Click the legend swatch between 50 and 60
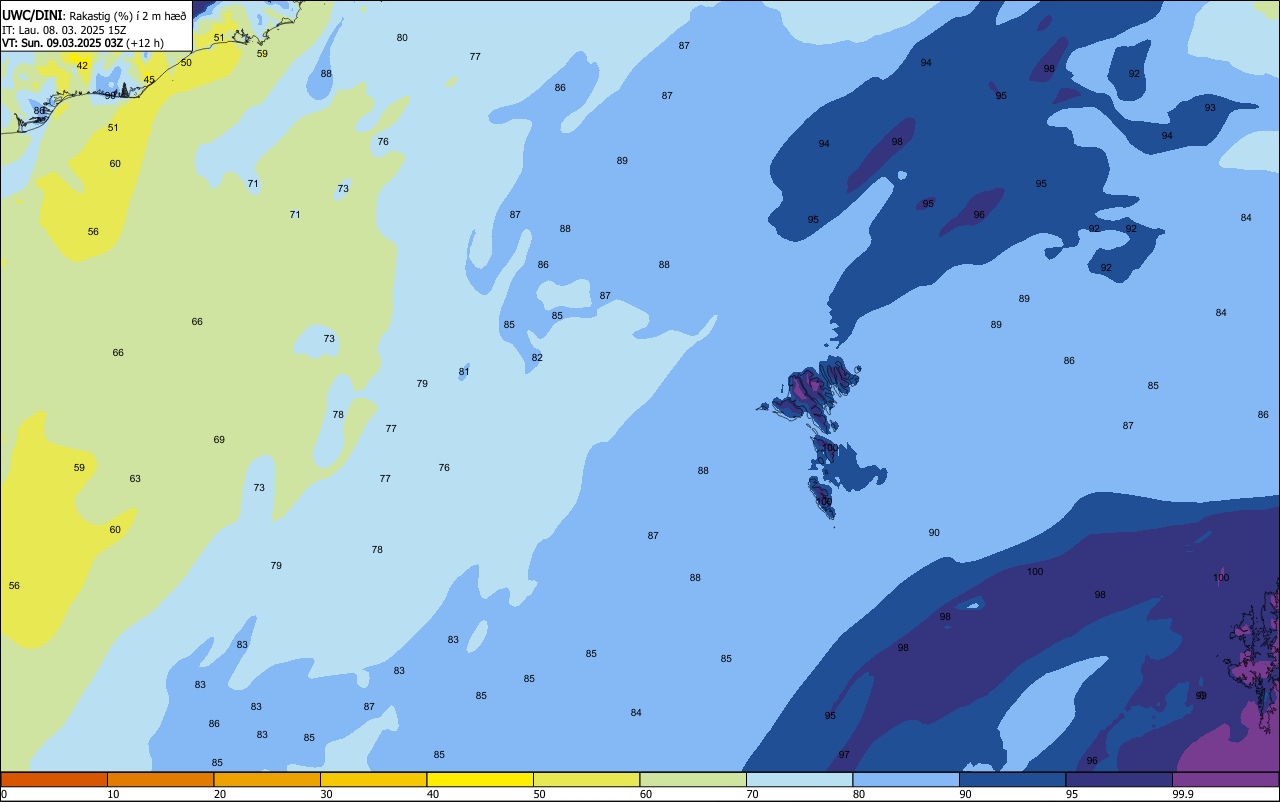Screen dimensions: 1280x802 [586, 779]
